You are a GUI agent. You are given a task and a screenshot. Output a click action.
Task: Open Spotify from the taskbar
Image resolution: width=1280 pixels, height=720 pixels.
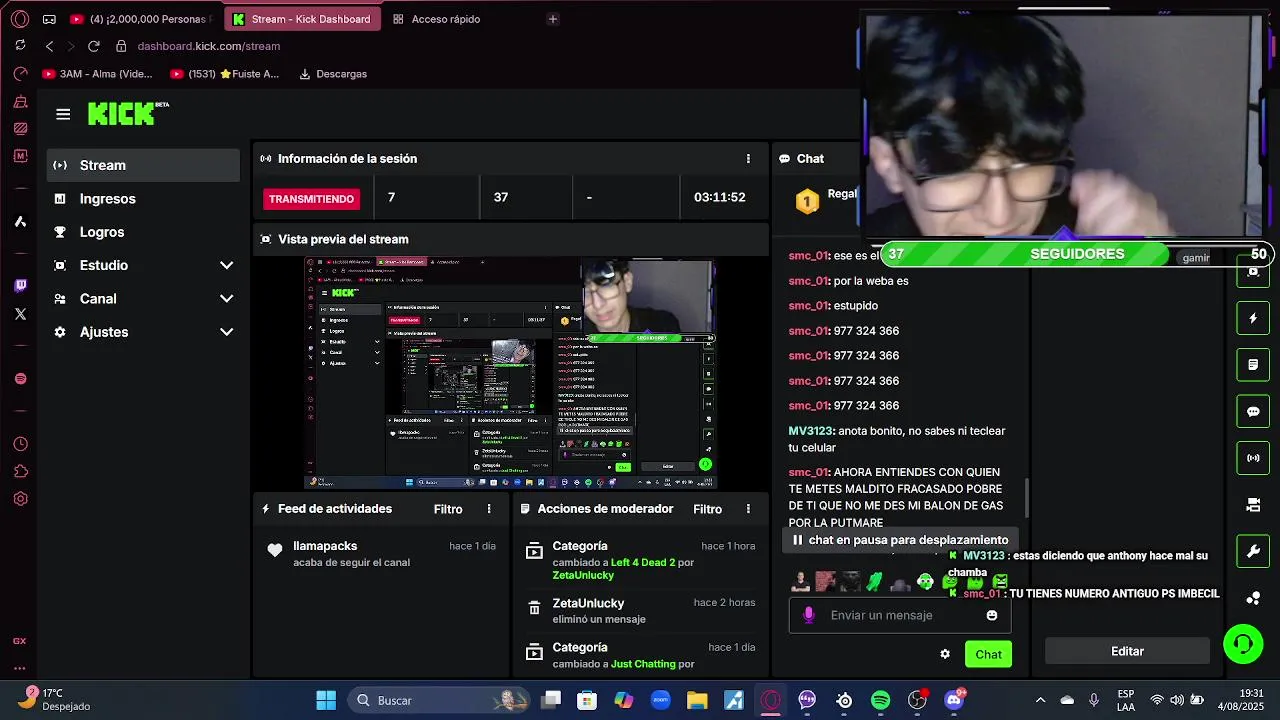(x=880, y=700)
